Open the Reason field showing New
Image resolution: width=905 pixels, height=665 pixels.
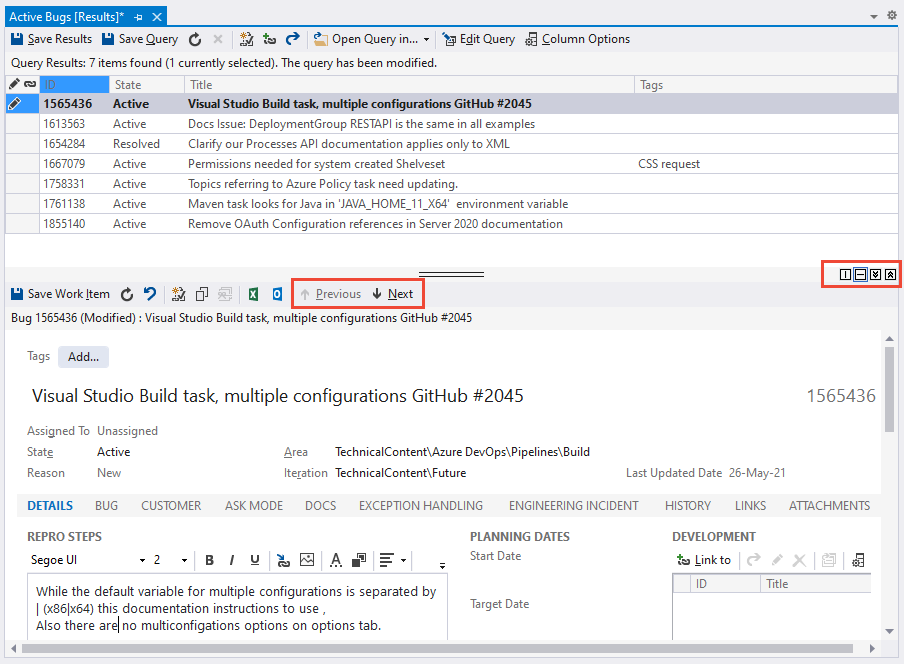pyautogui.click(x=109, y=473)
